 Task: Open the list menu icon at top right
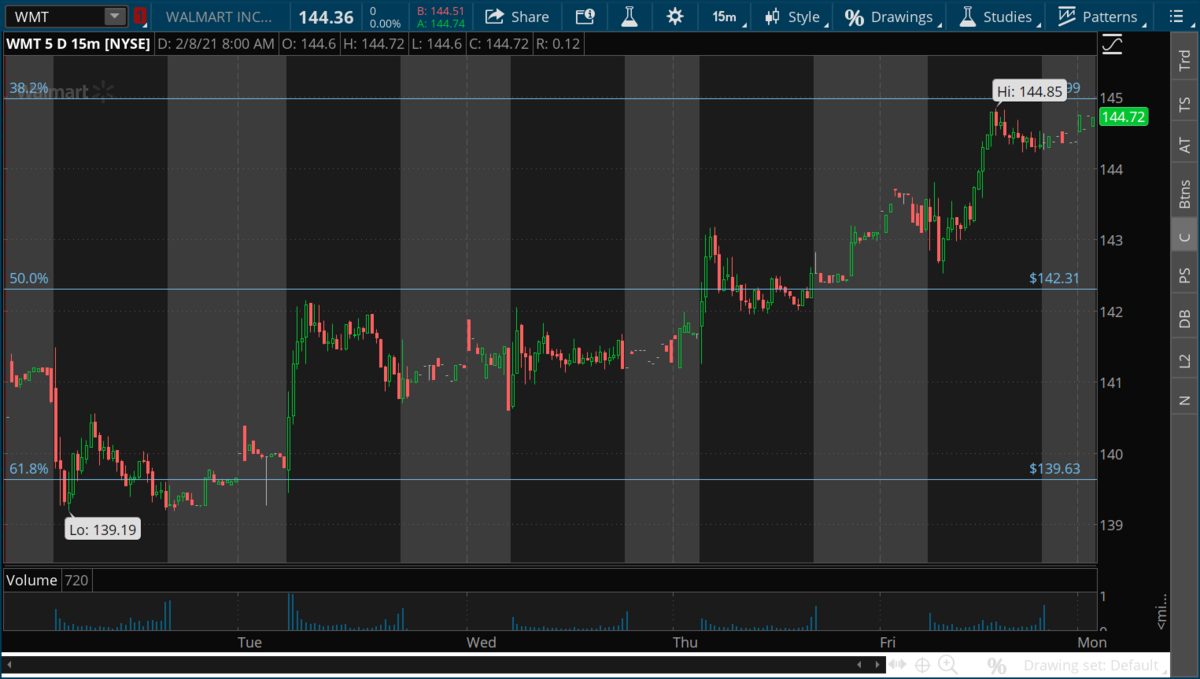[1176, 16]
